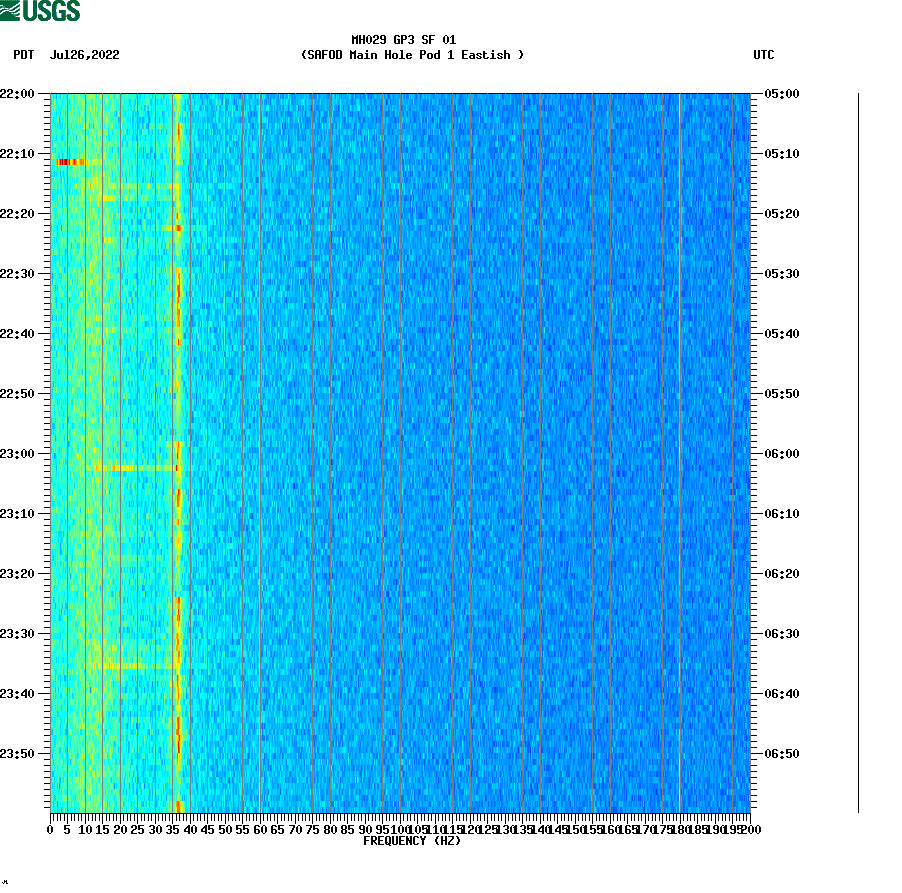Viewport: 902px width, 893px height.
Task: Click the USGS logo
Action: [x=40, y=12]
